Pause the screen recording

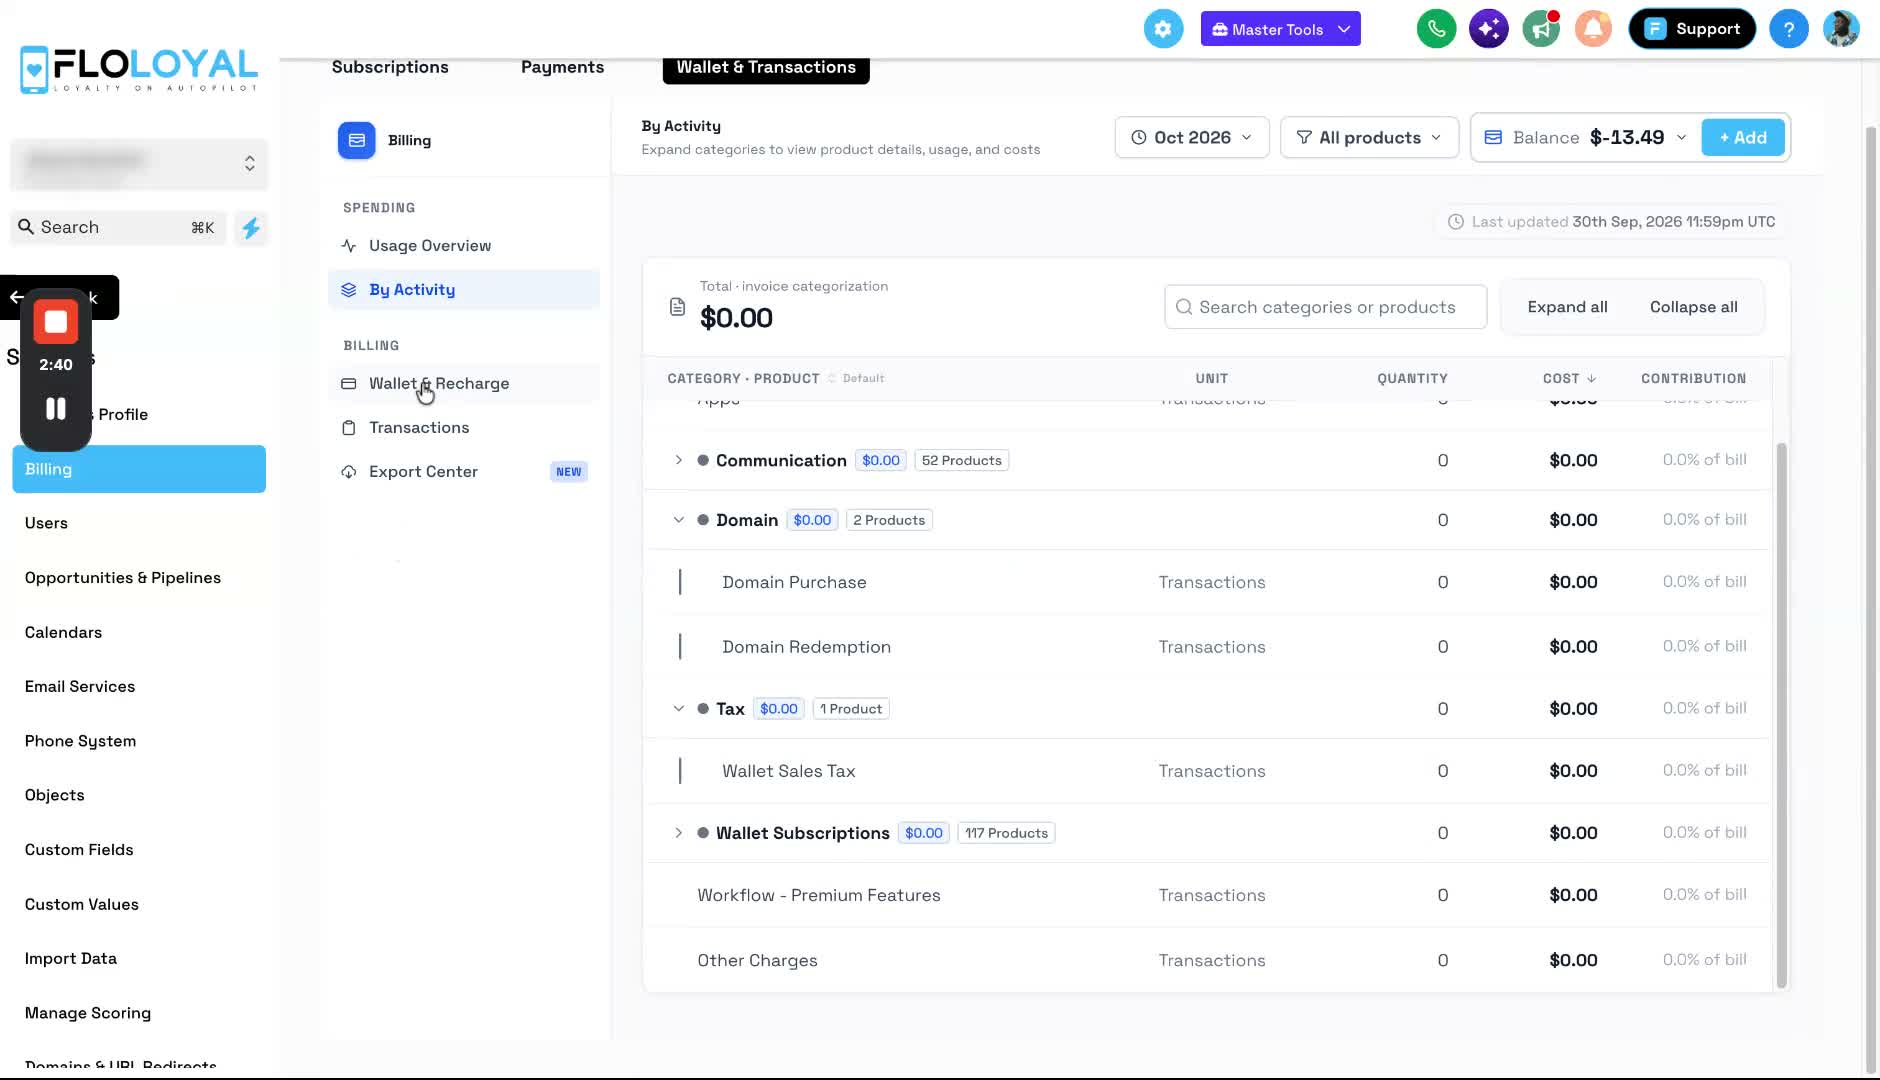click(56, 408)
